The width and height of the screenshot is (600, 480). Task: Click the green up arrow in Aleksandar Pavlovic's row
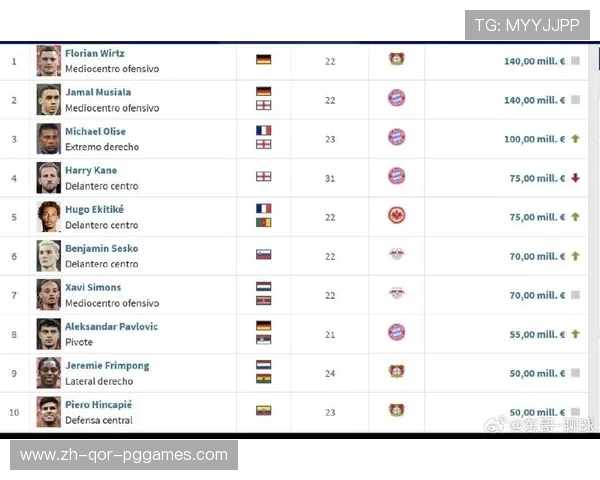pos(575,334)
